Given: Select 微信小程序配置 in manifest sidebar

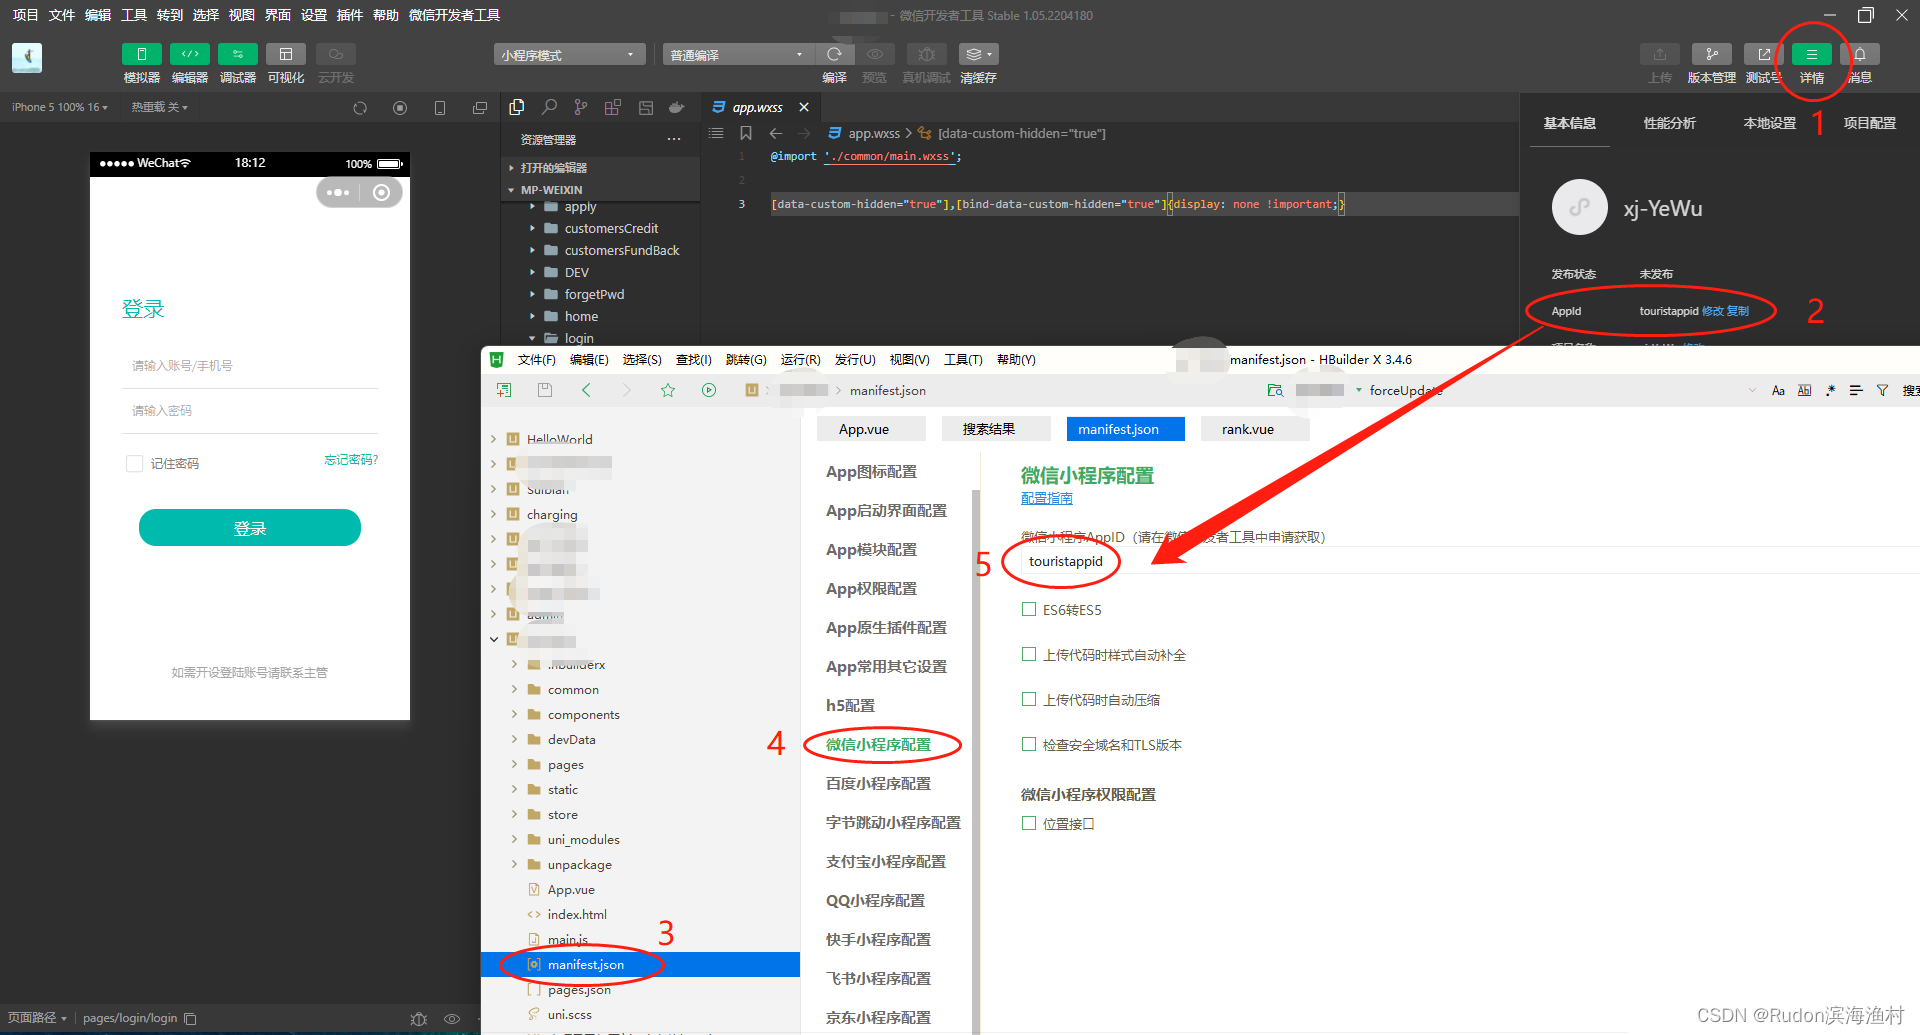Looking at the screenshot, I should point(878,744).
